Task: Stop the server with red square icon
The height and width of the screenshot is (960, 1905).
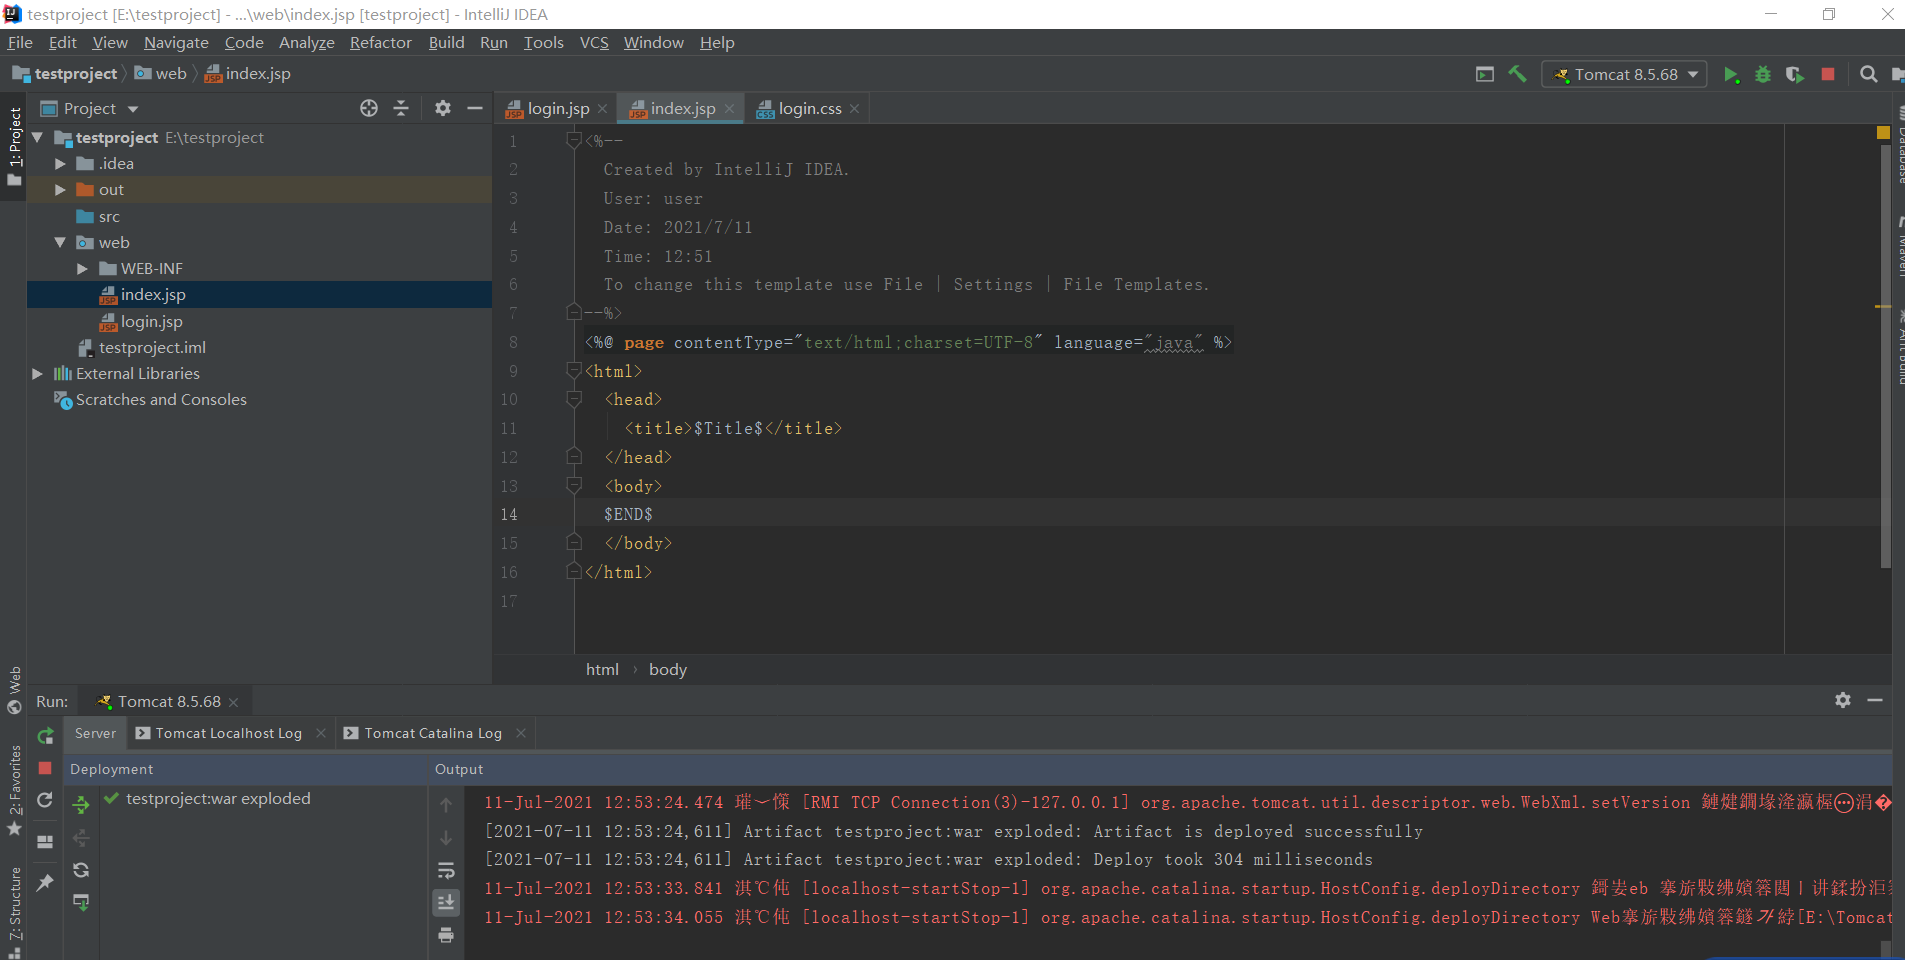Action: tap(1827, 74)
